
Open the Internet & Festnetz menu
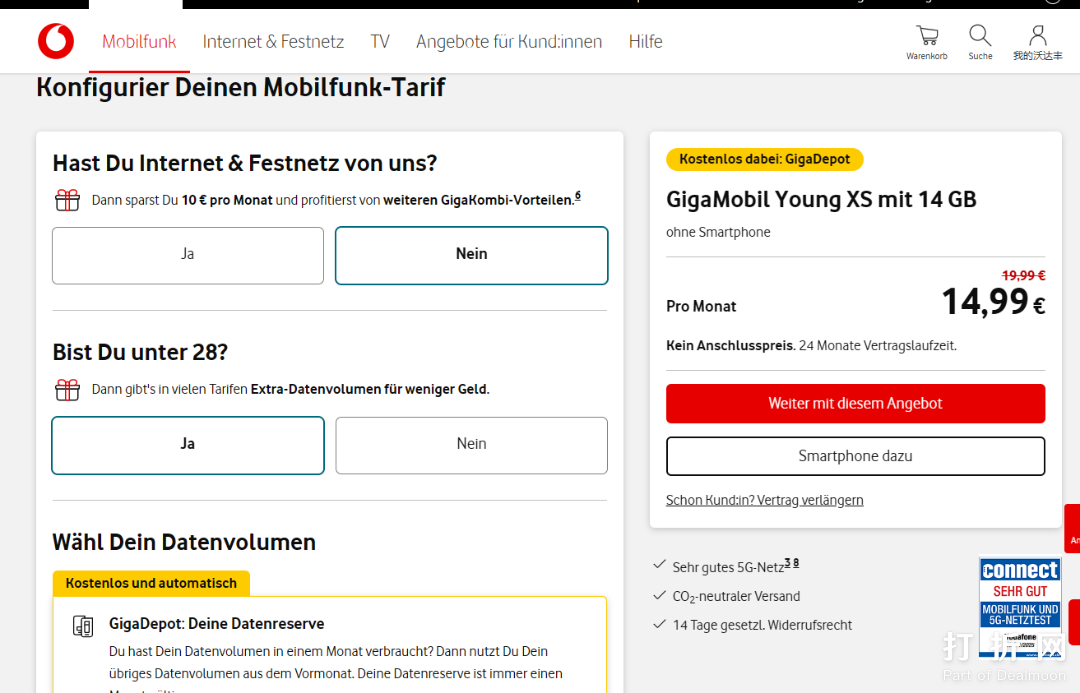(273, 42)
